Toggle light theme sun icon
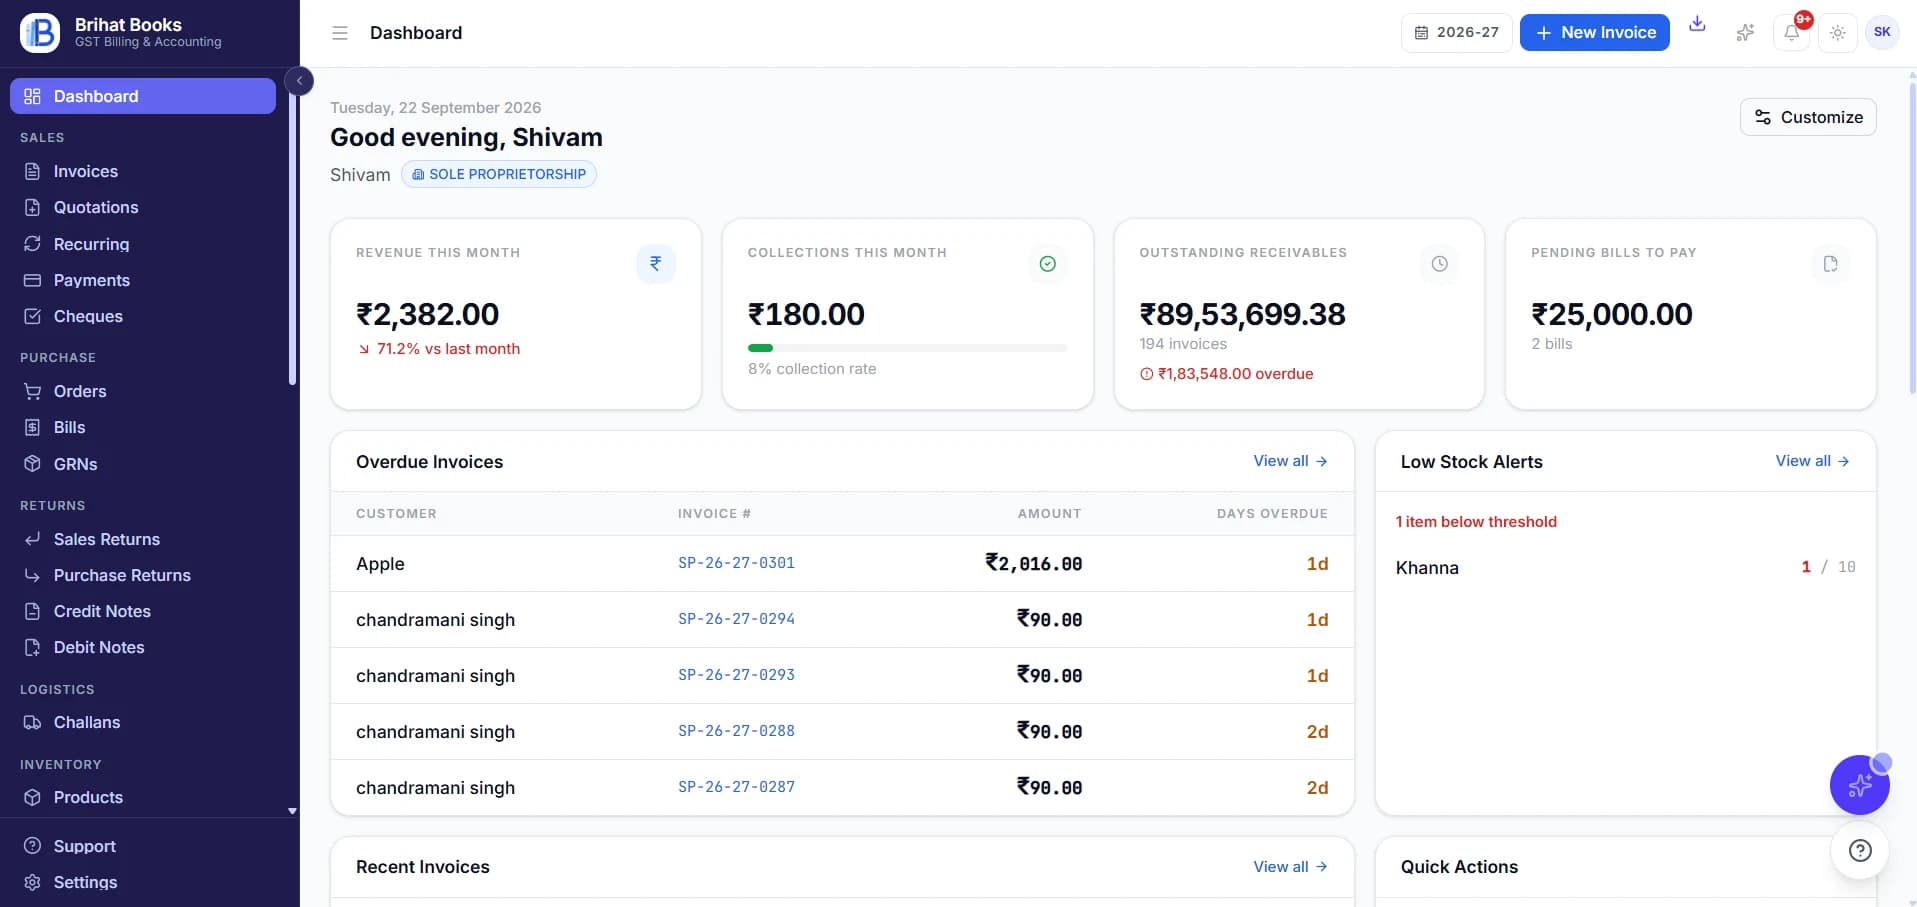This screenshot has width=1917, height=907. point(1838,33)
